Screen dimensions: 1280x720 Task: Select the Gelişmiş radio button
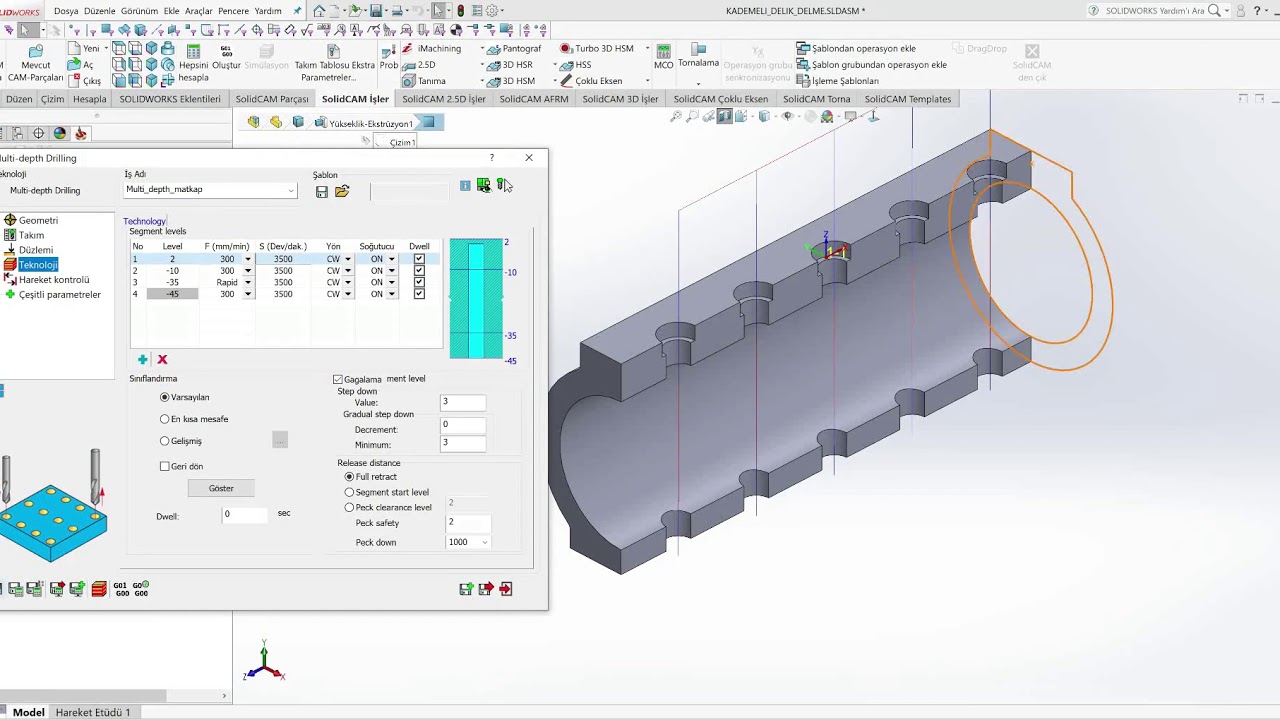tap(165, 441)
